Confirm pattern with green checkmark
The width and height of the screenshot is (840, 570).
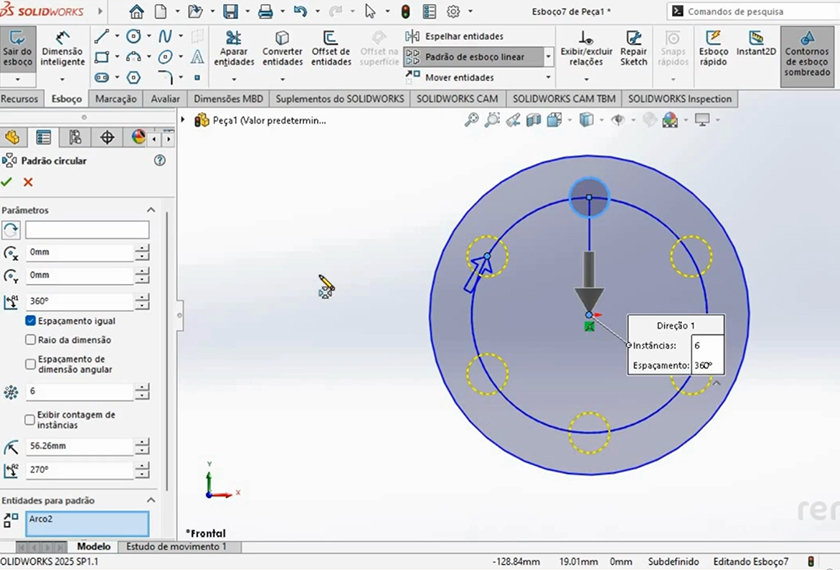(7, 182)
